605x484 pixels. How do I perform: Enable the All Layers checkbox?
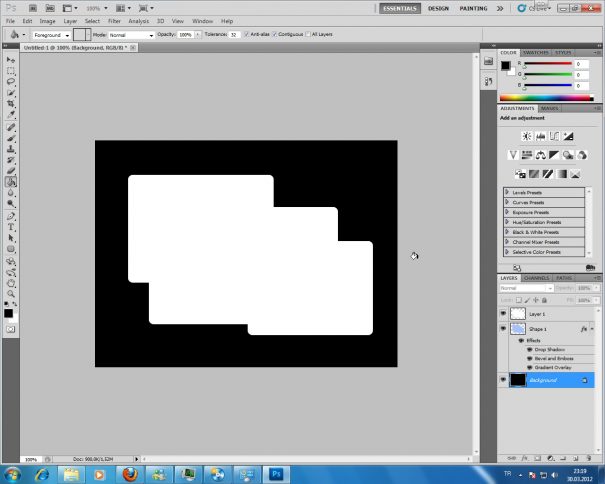(308, 34)
